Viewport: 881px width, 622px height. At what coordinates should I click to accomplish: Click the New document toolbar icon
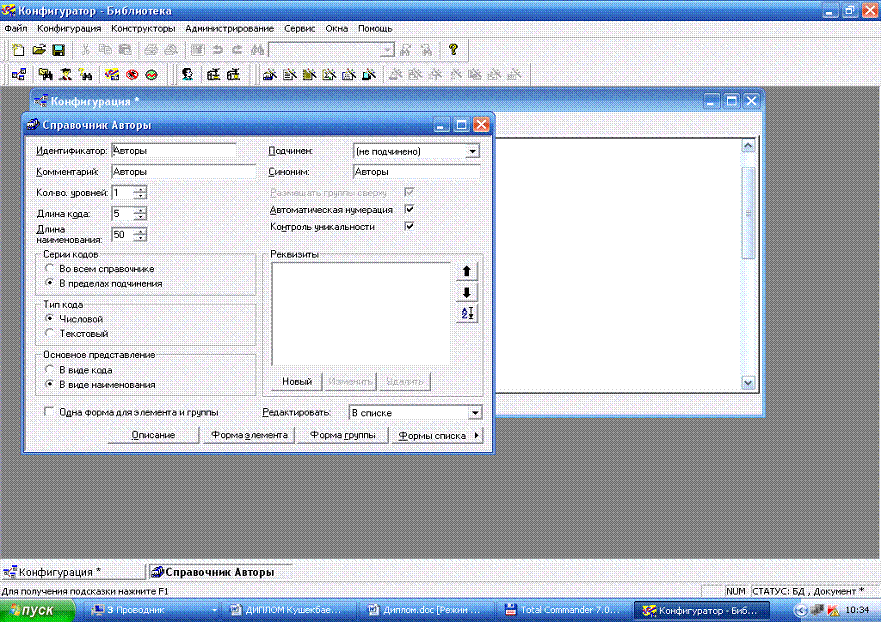[x=18, y=49]
